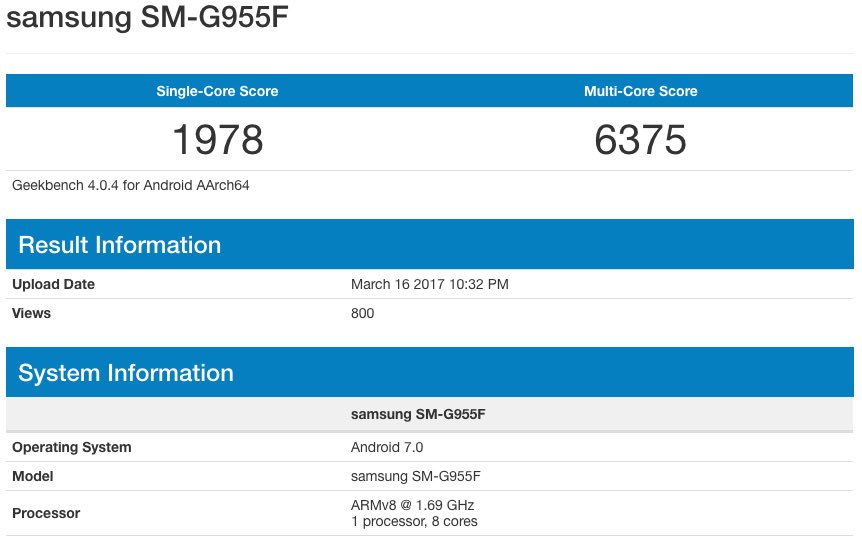The image size is (862, 536).
Task: Click the Processor row label
Action: (46, 513)
